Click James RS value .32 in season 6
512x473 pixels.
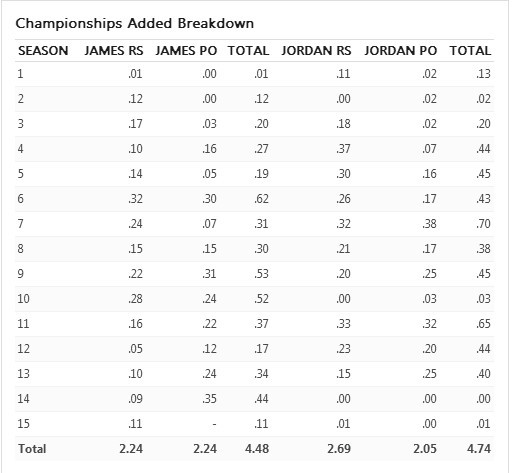coord(135,199)
